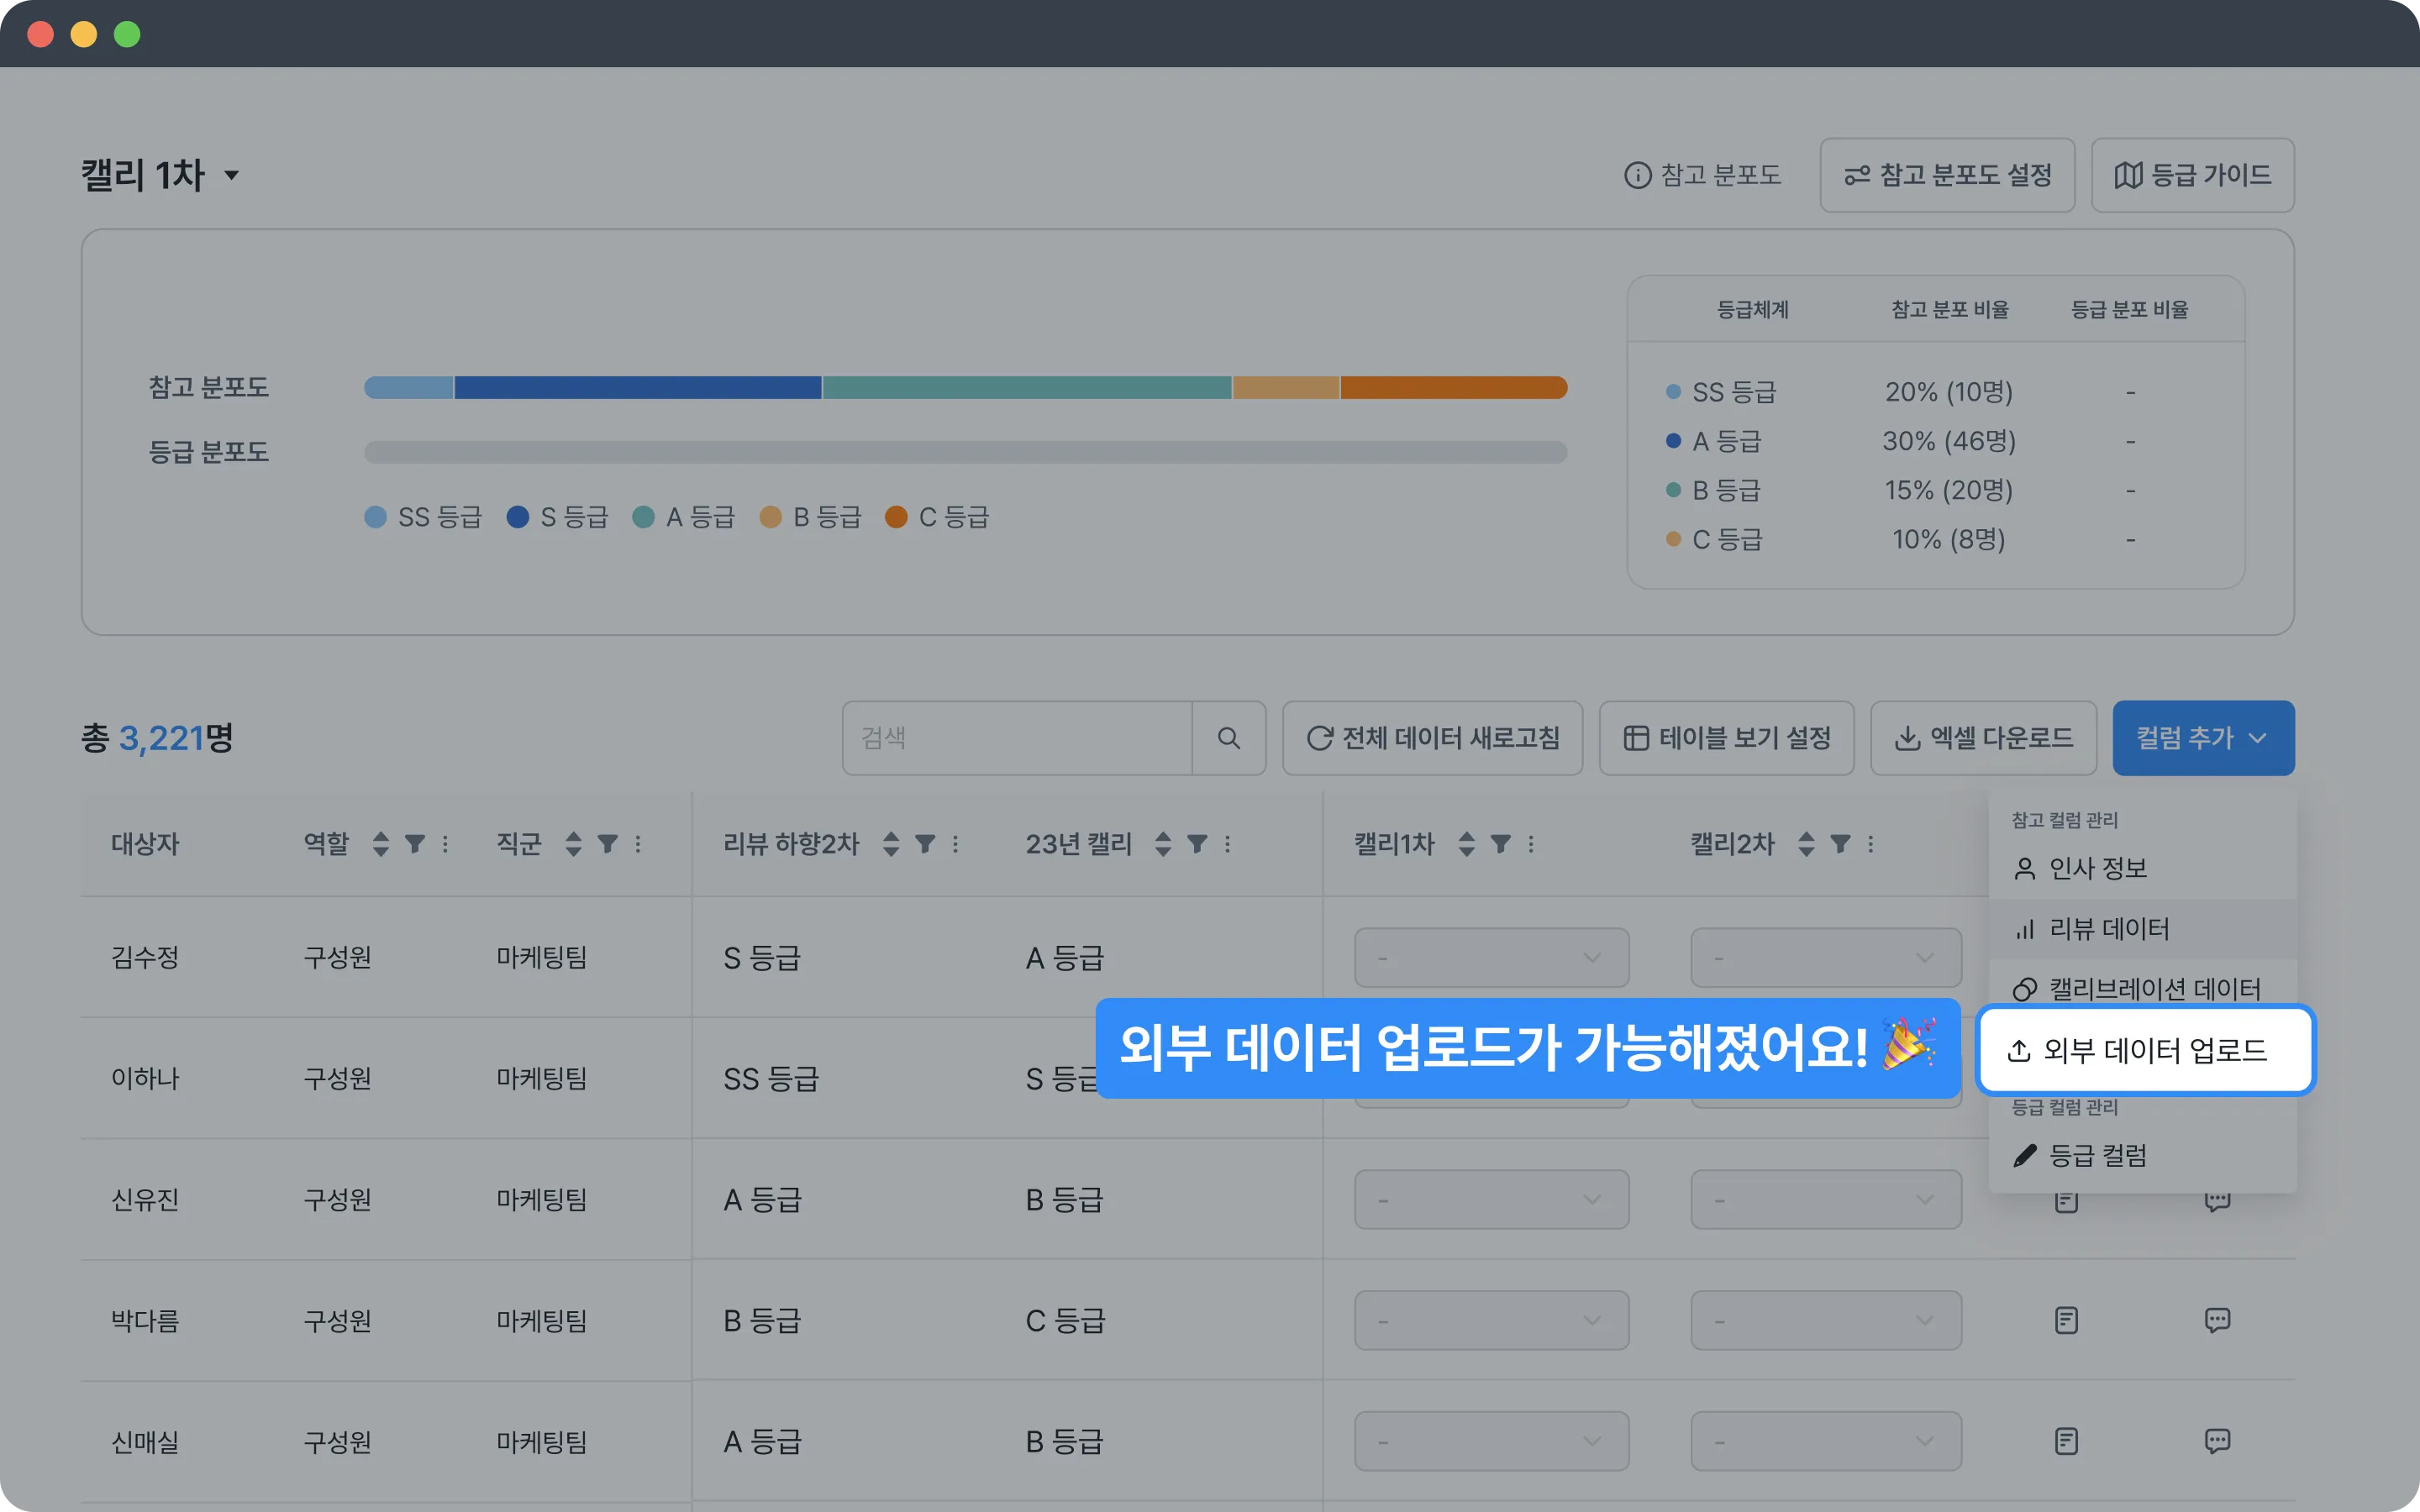Screen dimensions: 2420x1512
Task: Click the 등급 분포도 progress bar
Action: (965, 452)
